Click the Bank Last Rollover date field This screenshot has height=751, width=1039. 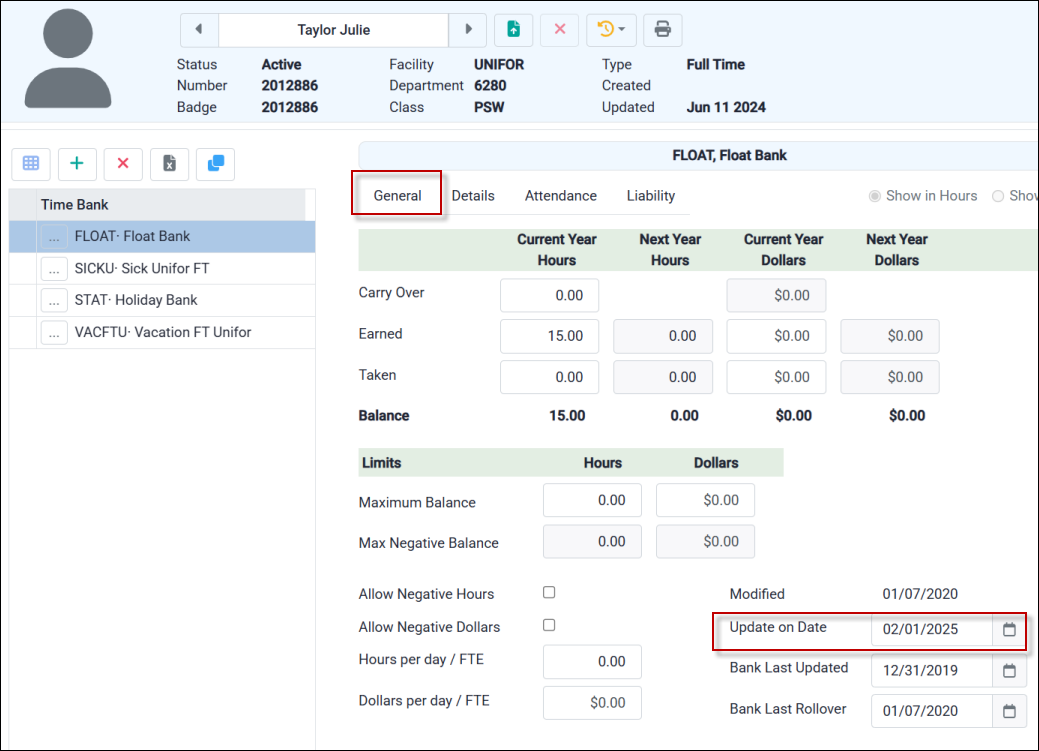932,711
